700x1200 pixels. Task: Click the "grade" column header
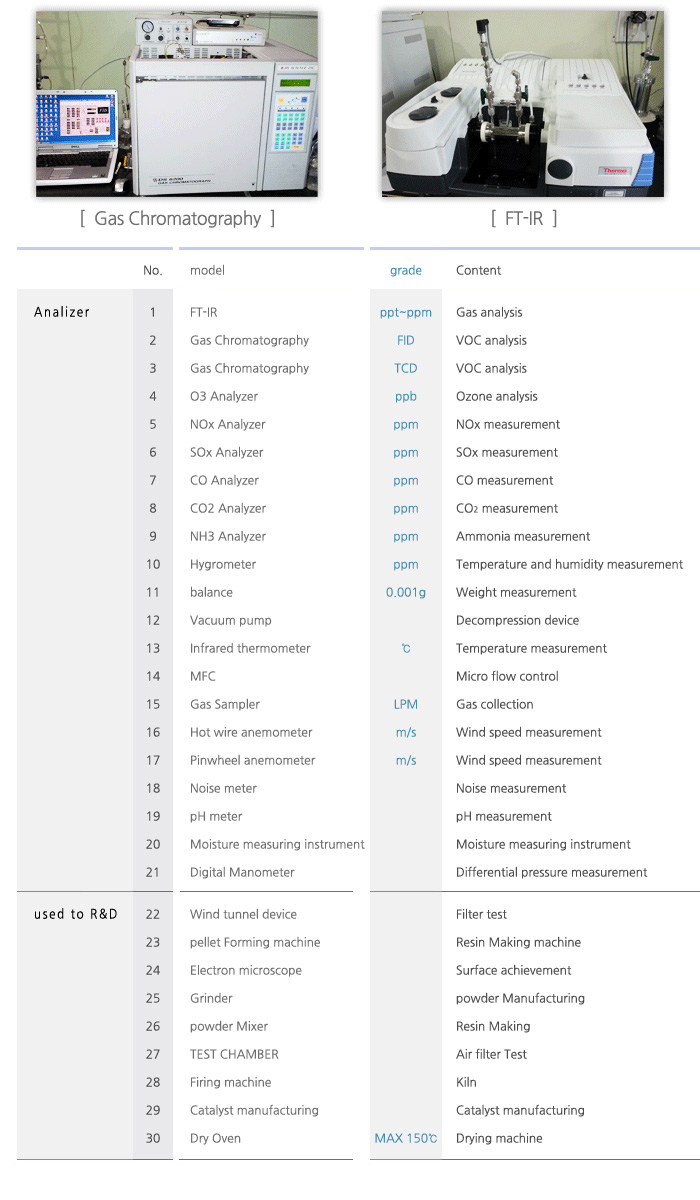point(406,270)
